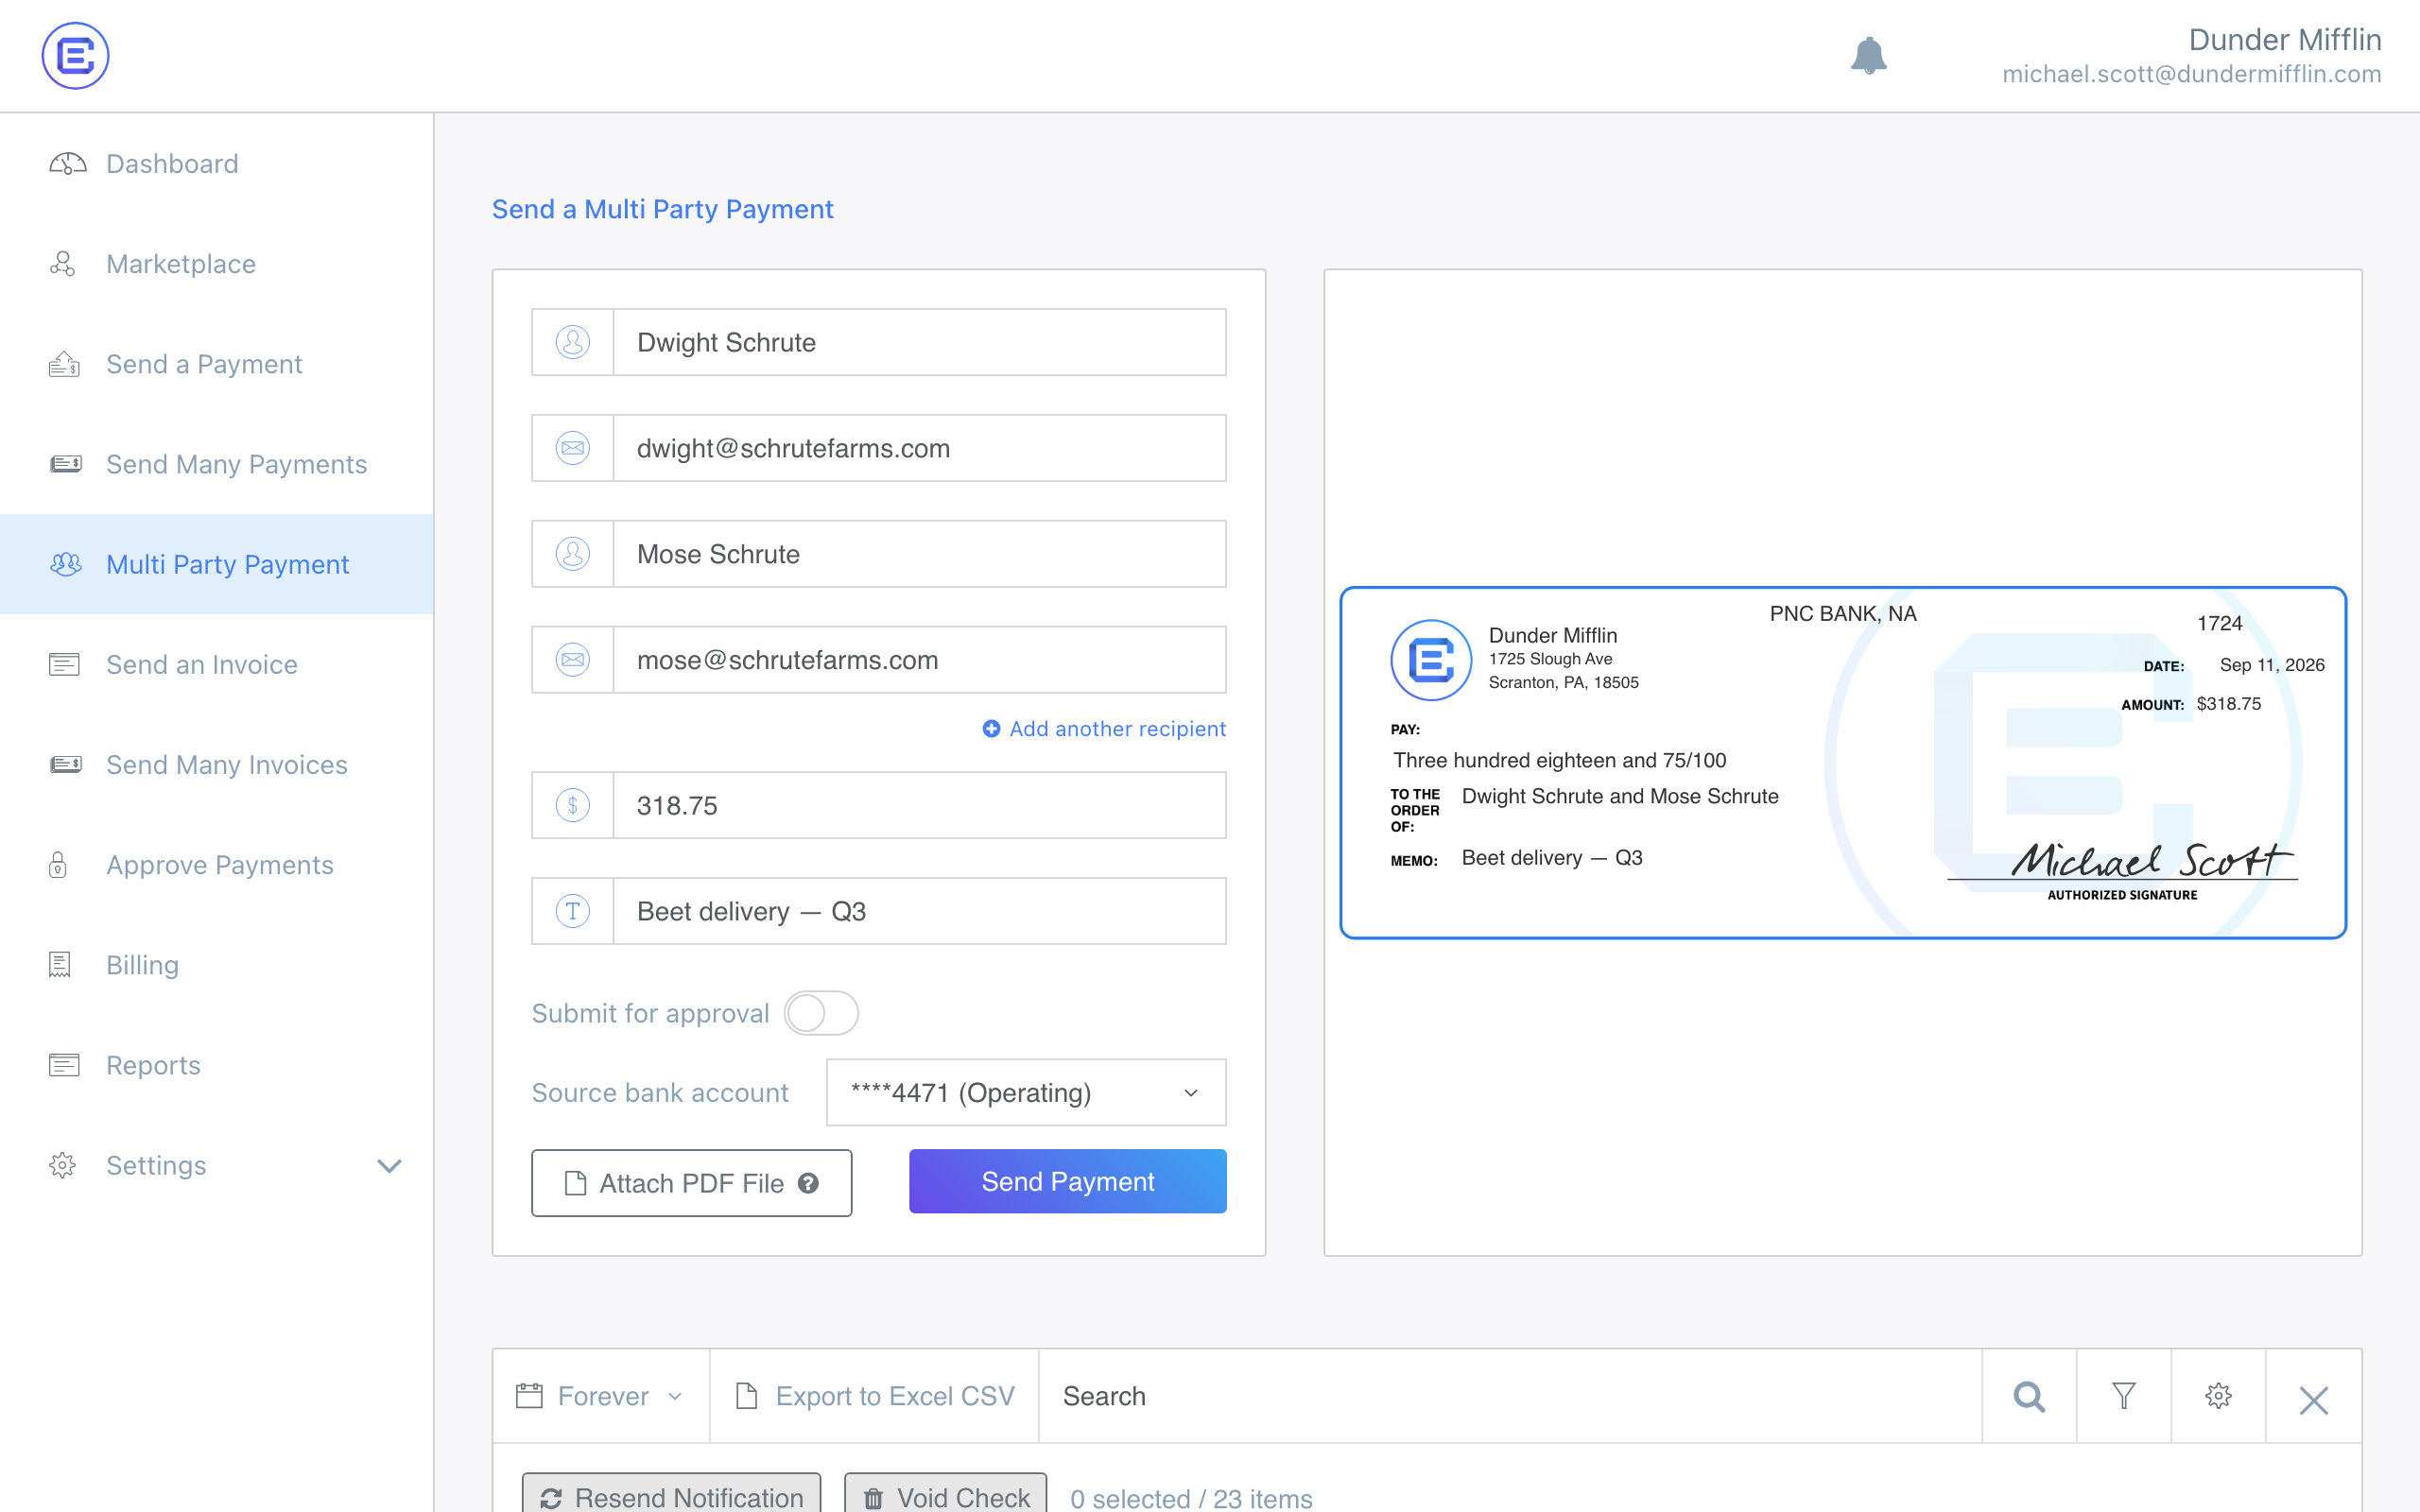The height and width of the screenshot is (1512, 2420).
Task: Click the mose@schrutefarms.com email field
Action: (x=919, y=660)
